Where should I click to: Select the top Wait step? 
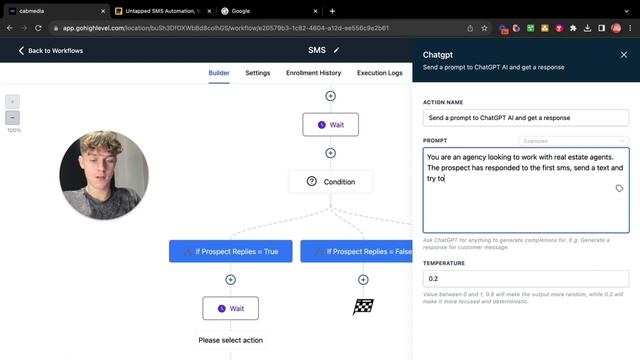click(x=331, y=124)
